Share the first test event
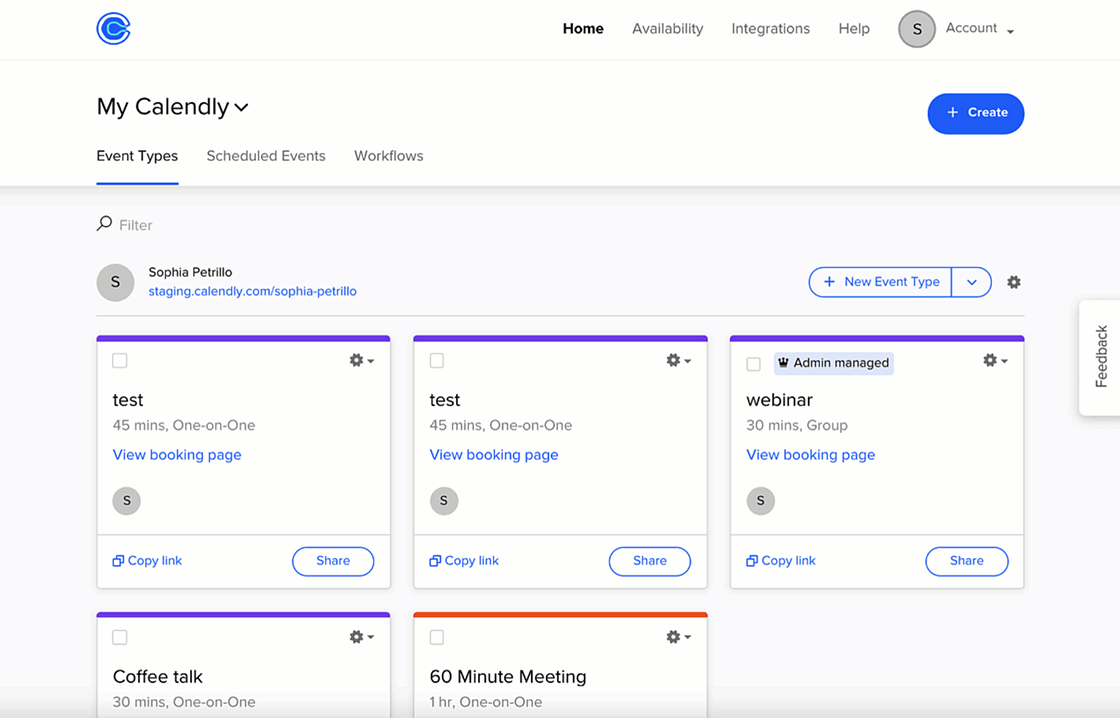 [333, 561]
